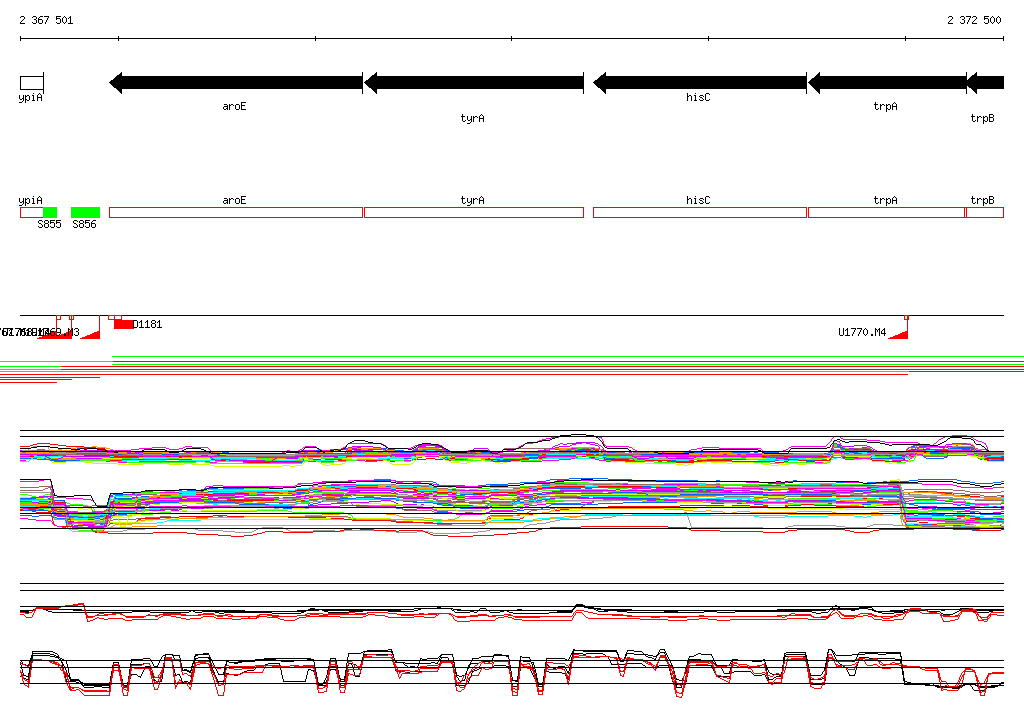
Task: Select the tyrA black gene arrow
Action: click(x=474, y=83)
